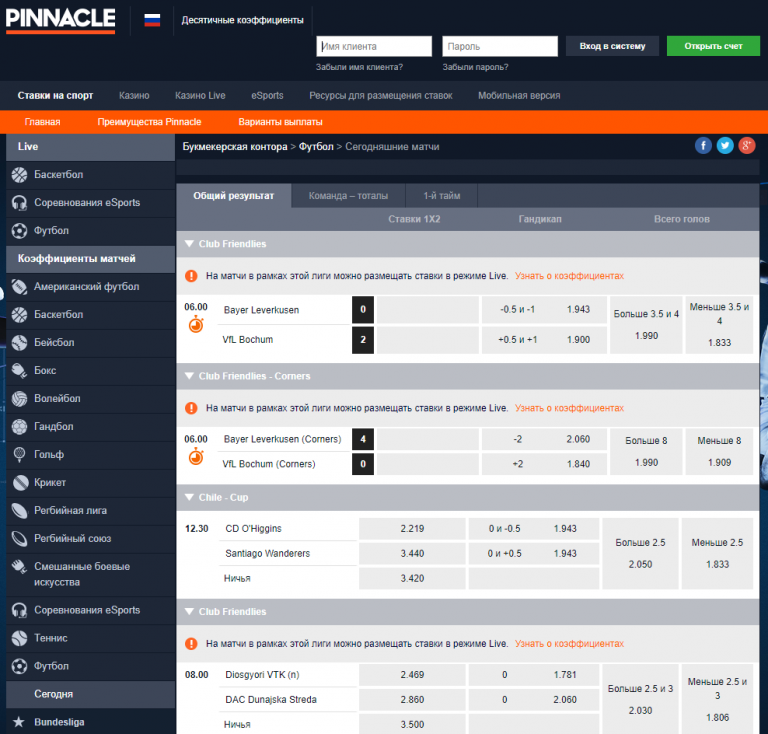This screenshot has height=734, width=768.
Task: Open Десятичные коэффициенты odds format selector
Action: point(242,20)
